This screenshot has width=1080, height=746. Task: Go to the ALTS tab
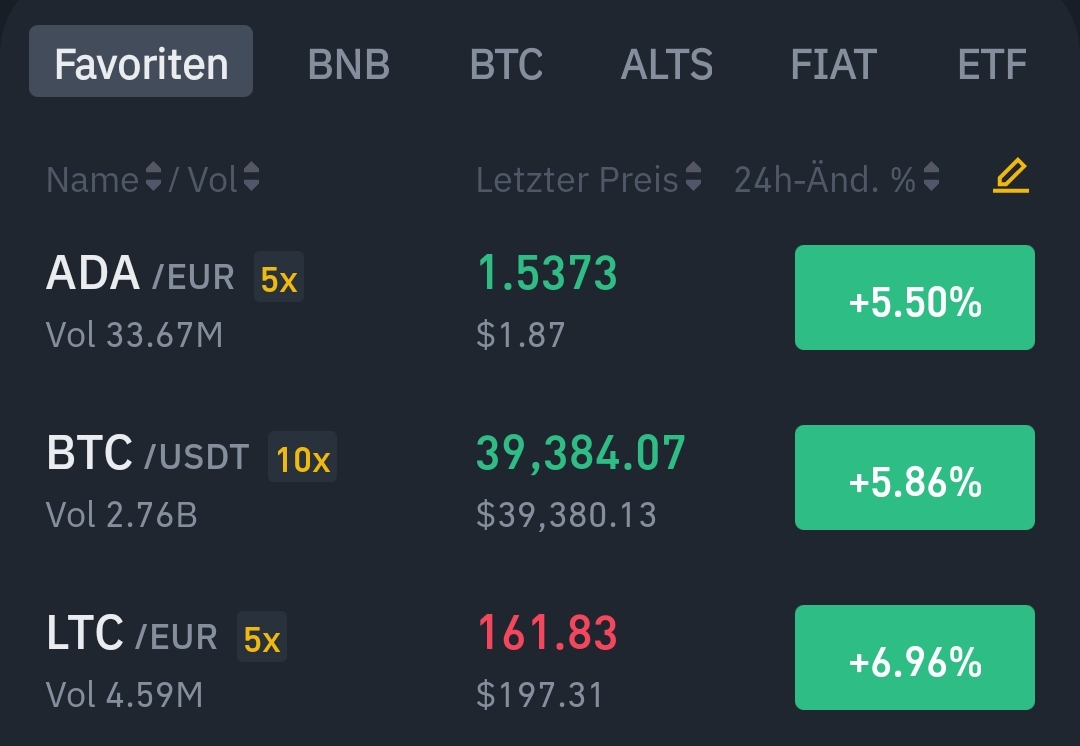667,64
